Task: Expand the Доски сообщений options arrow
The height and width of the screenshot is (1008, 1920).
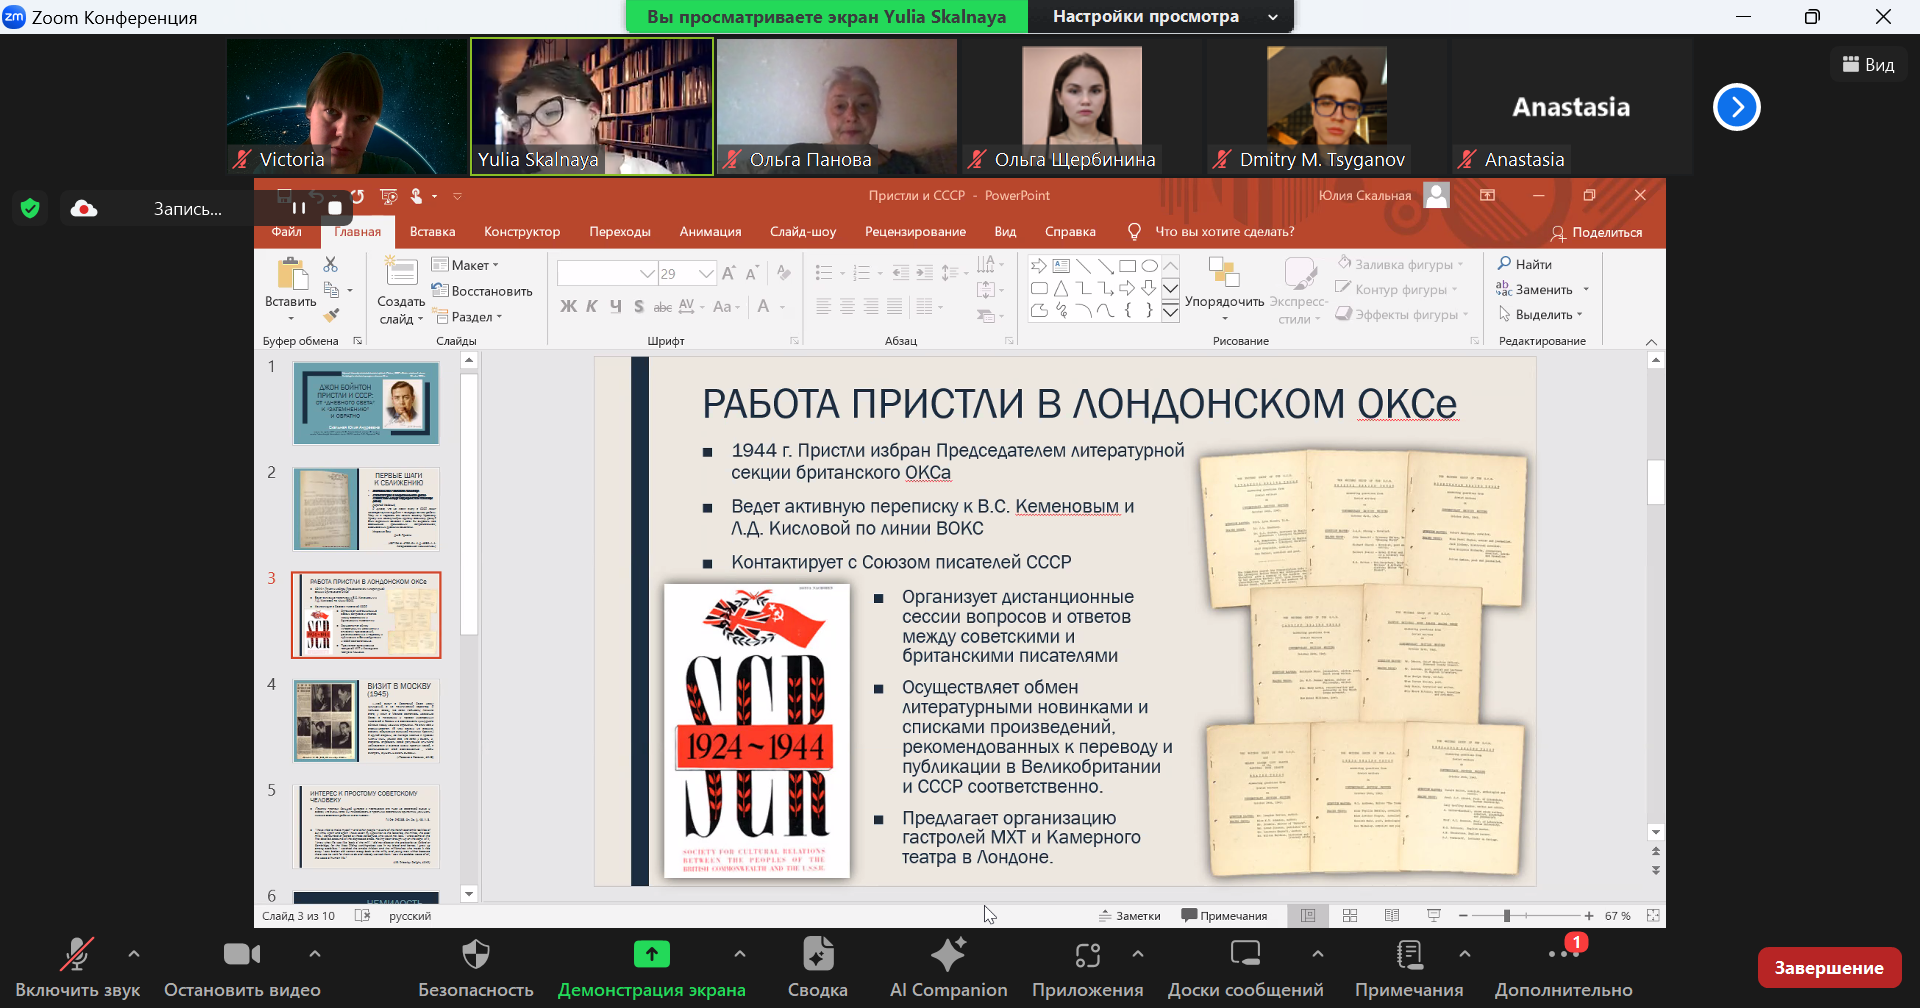Action: (1318, 954)
